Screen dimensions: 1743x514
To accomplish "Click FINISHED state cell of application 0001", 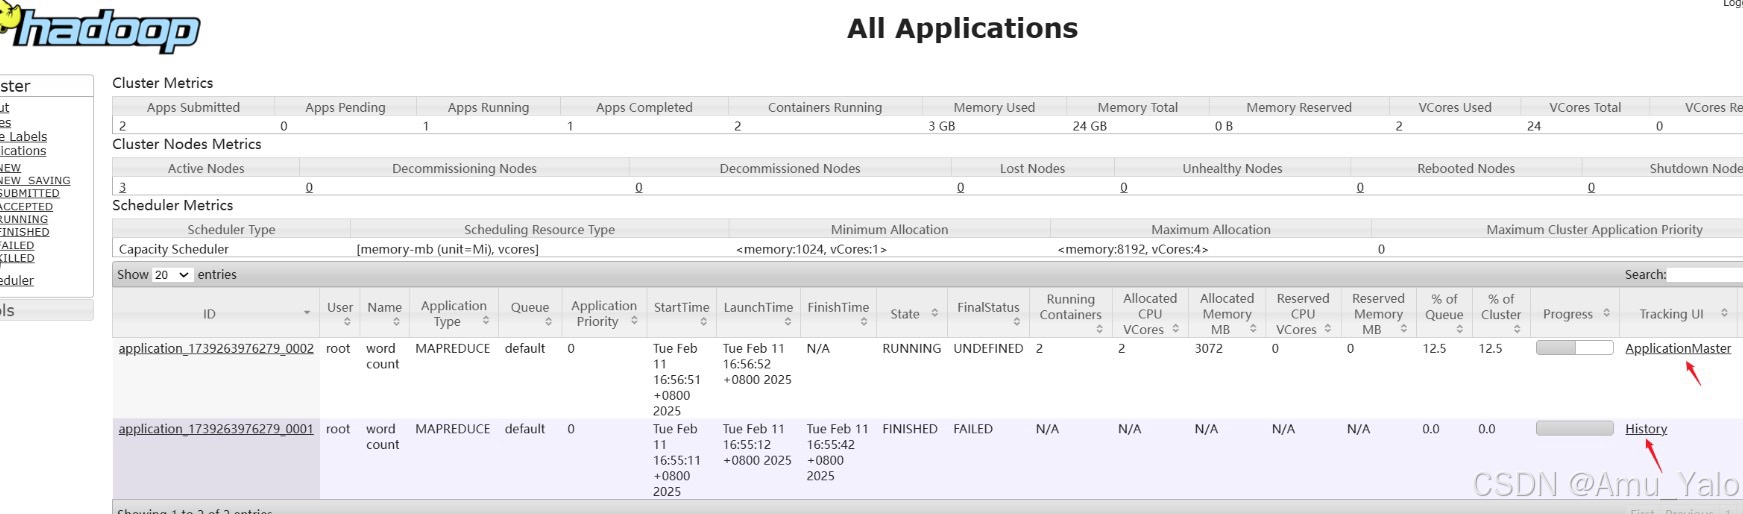I will click(x=910, y=428).
